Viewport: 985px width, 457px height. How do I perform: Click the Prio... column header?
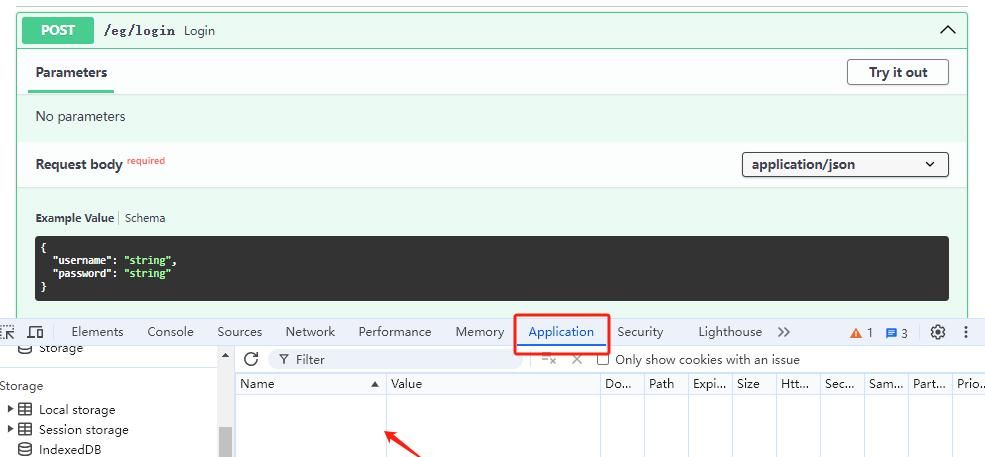point(969,383)
